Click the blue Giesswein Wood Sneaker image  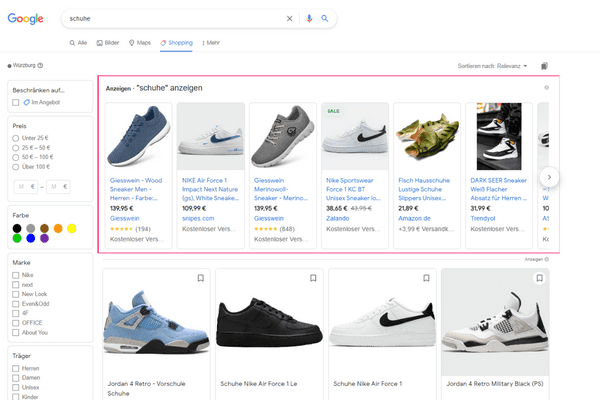tap(139, 136)
